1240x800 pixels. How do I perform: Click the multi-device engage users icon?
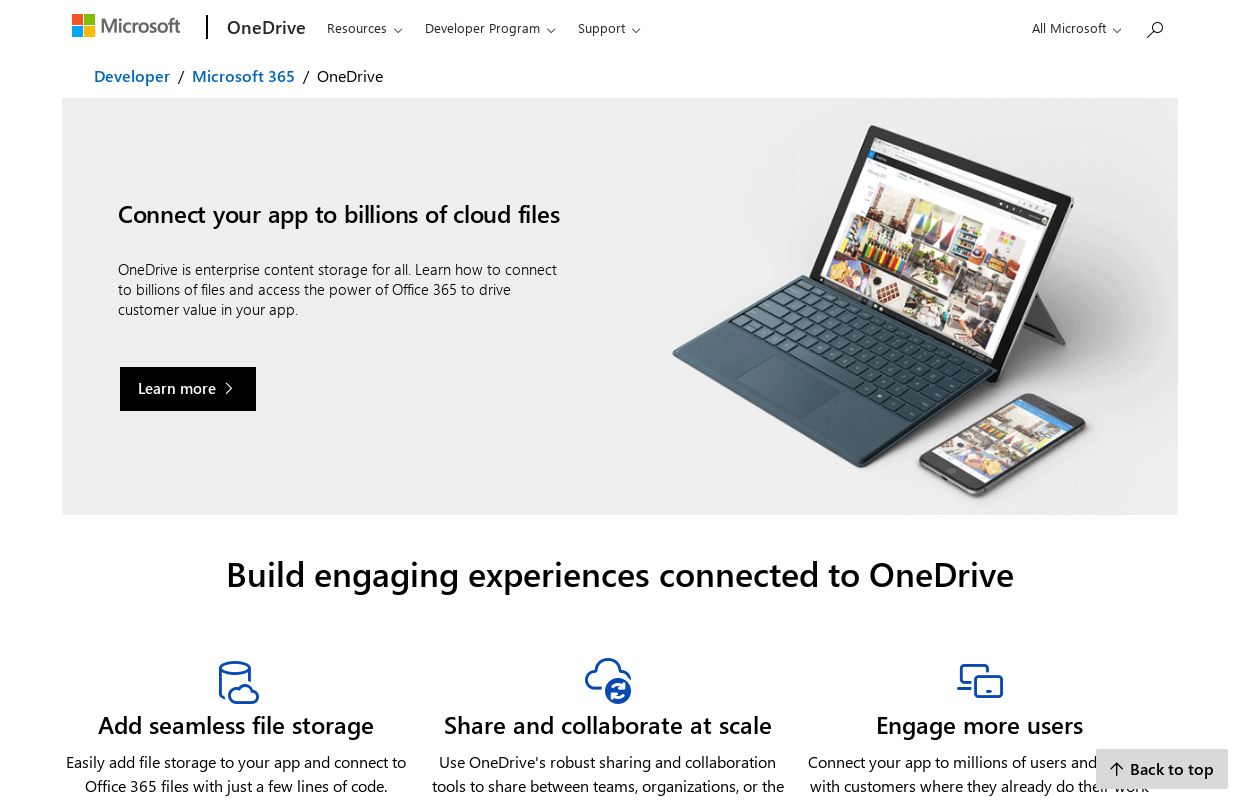coord(980,681)
